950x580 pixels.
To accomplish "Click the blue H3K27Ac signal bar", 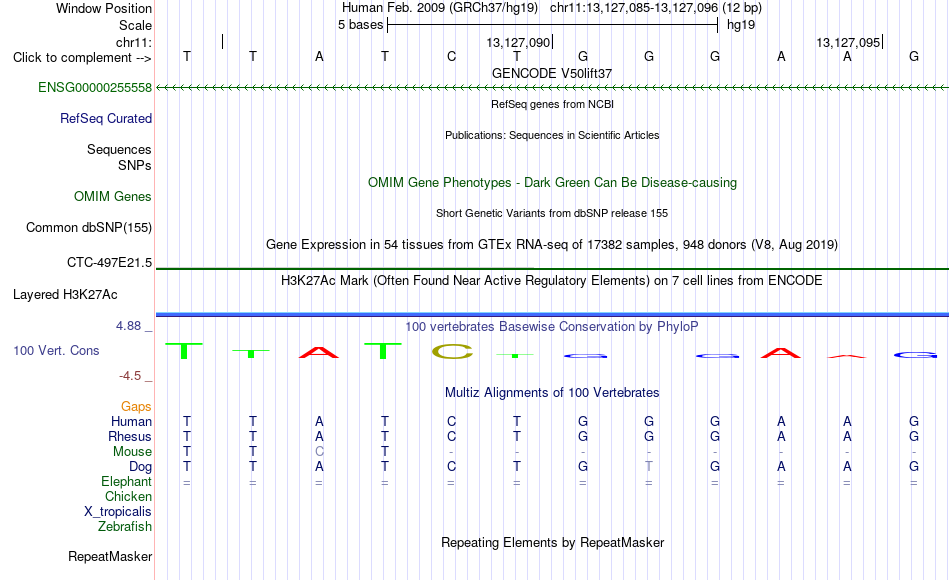I will 552,315.
